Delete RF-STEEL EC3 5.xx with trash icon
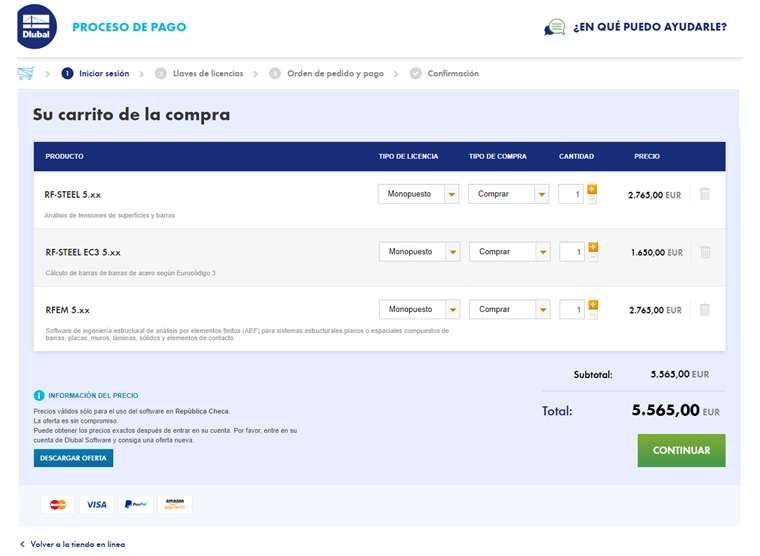The image size is (760, 556). [x=705, y=252]
